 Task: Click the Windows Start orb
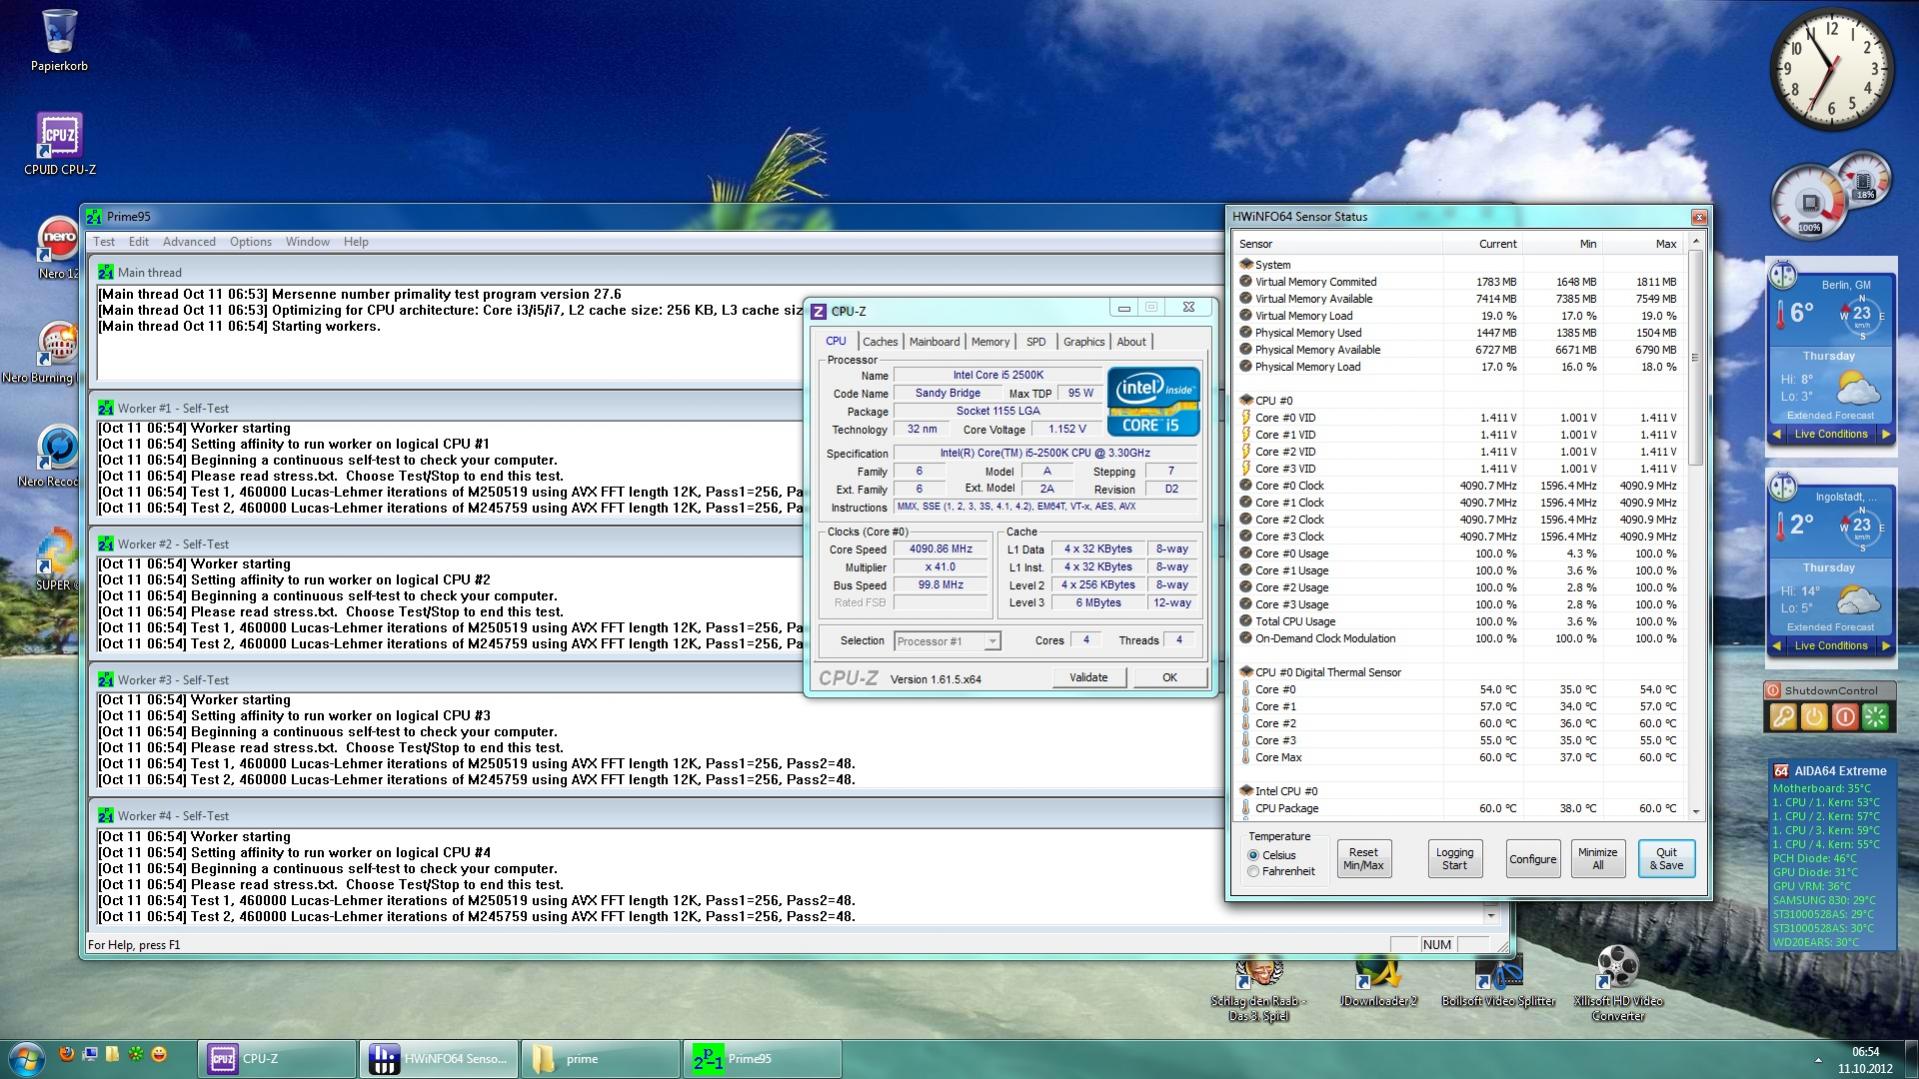click(26, 1058)
